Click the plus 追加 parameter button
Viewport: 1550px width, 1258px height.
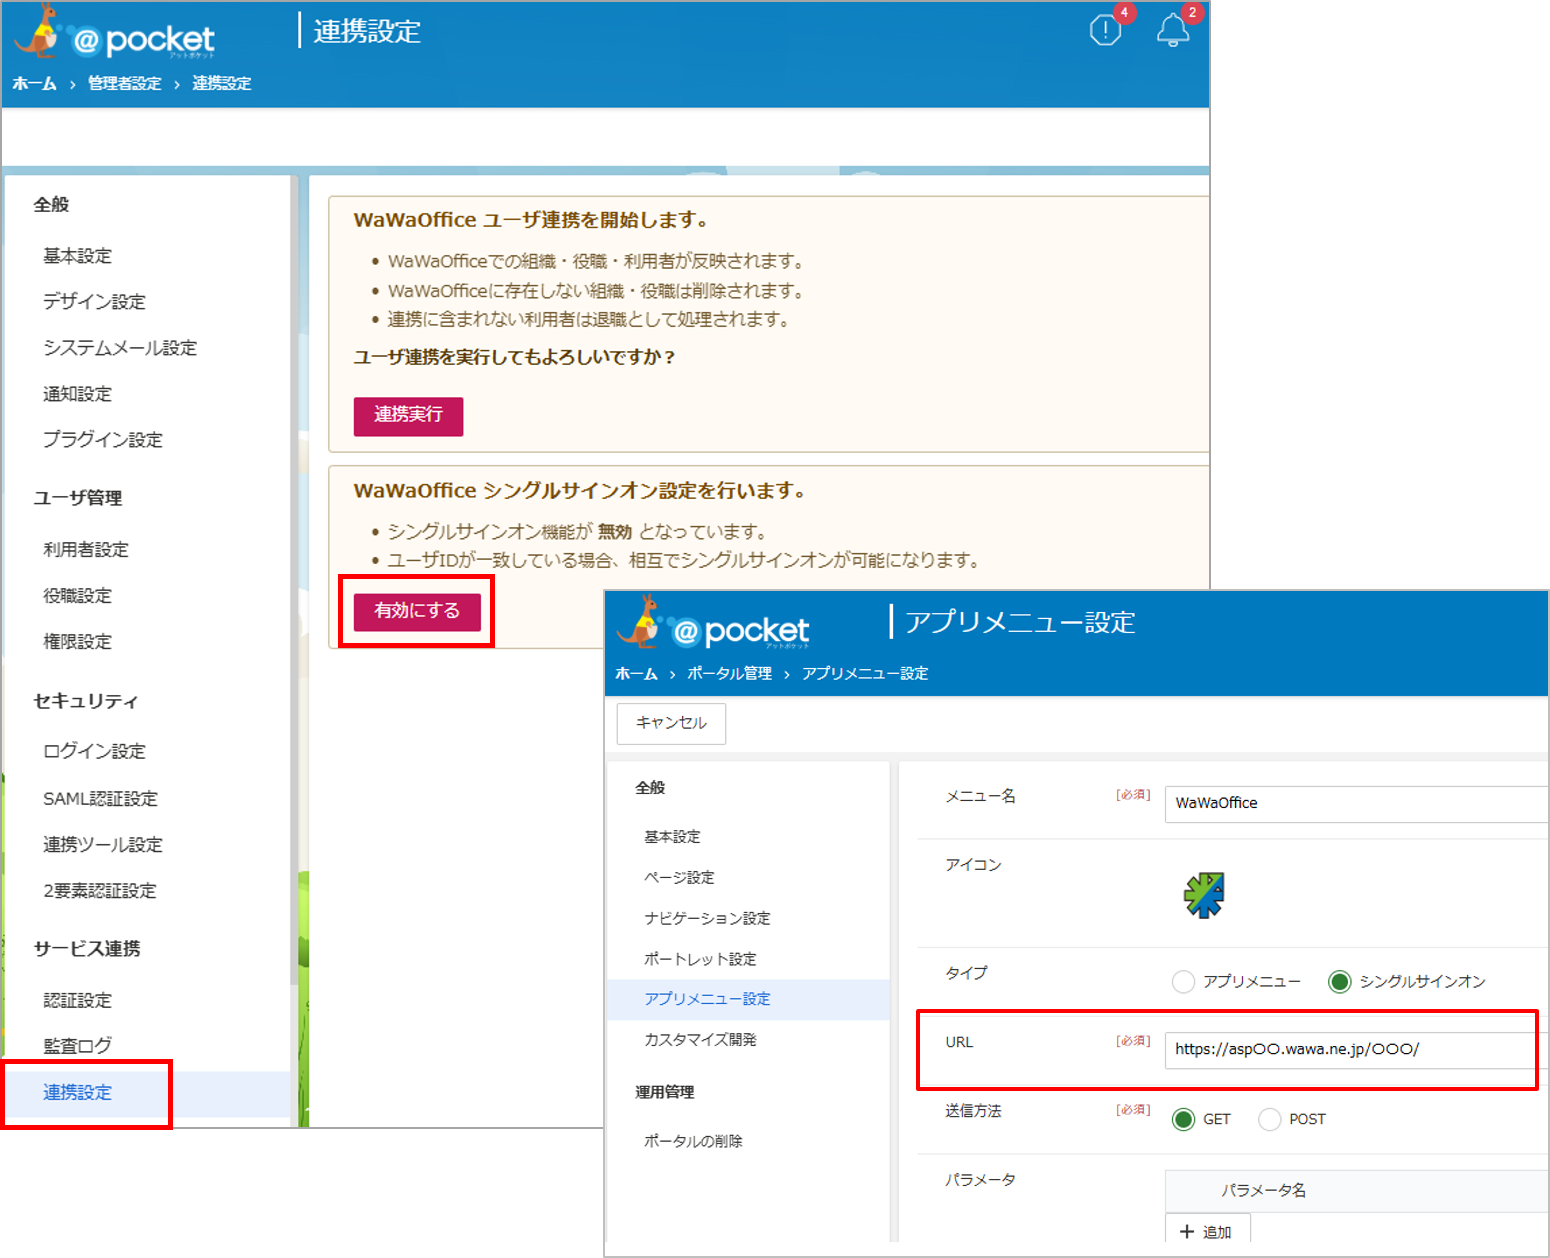1207,1231
